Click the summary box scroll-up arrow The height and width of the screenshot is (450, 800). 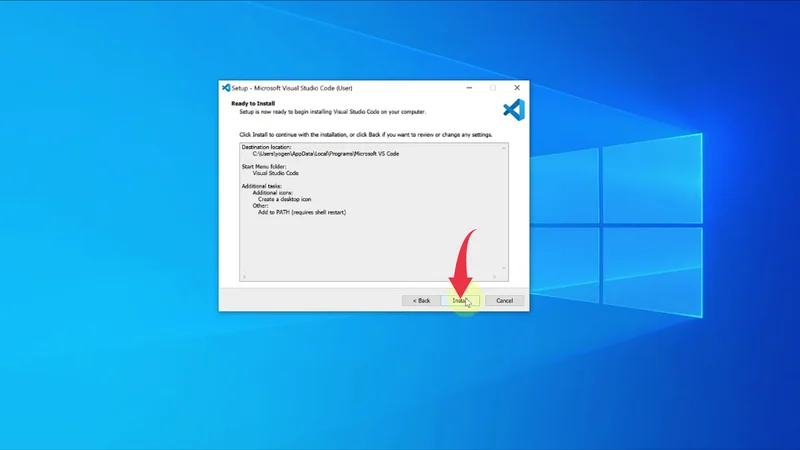point(504,148)
